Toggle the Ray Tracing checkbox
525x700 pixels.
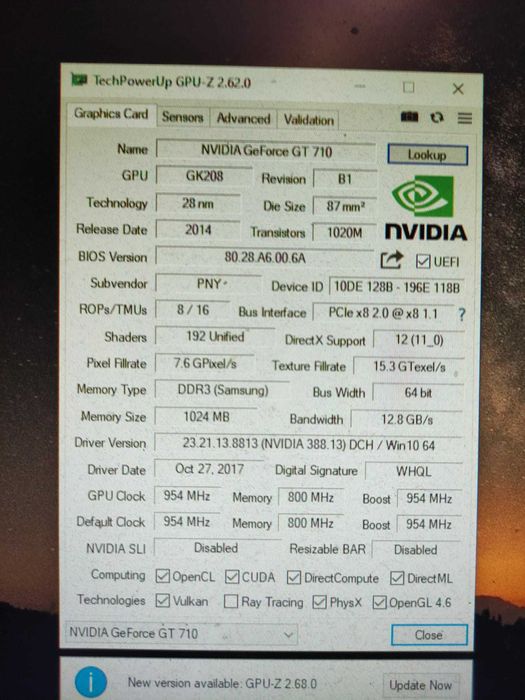(x=230, y=601)
